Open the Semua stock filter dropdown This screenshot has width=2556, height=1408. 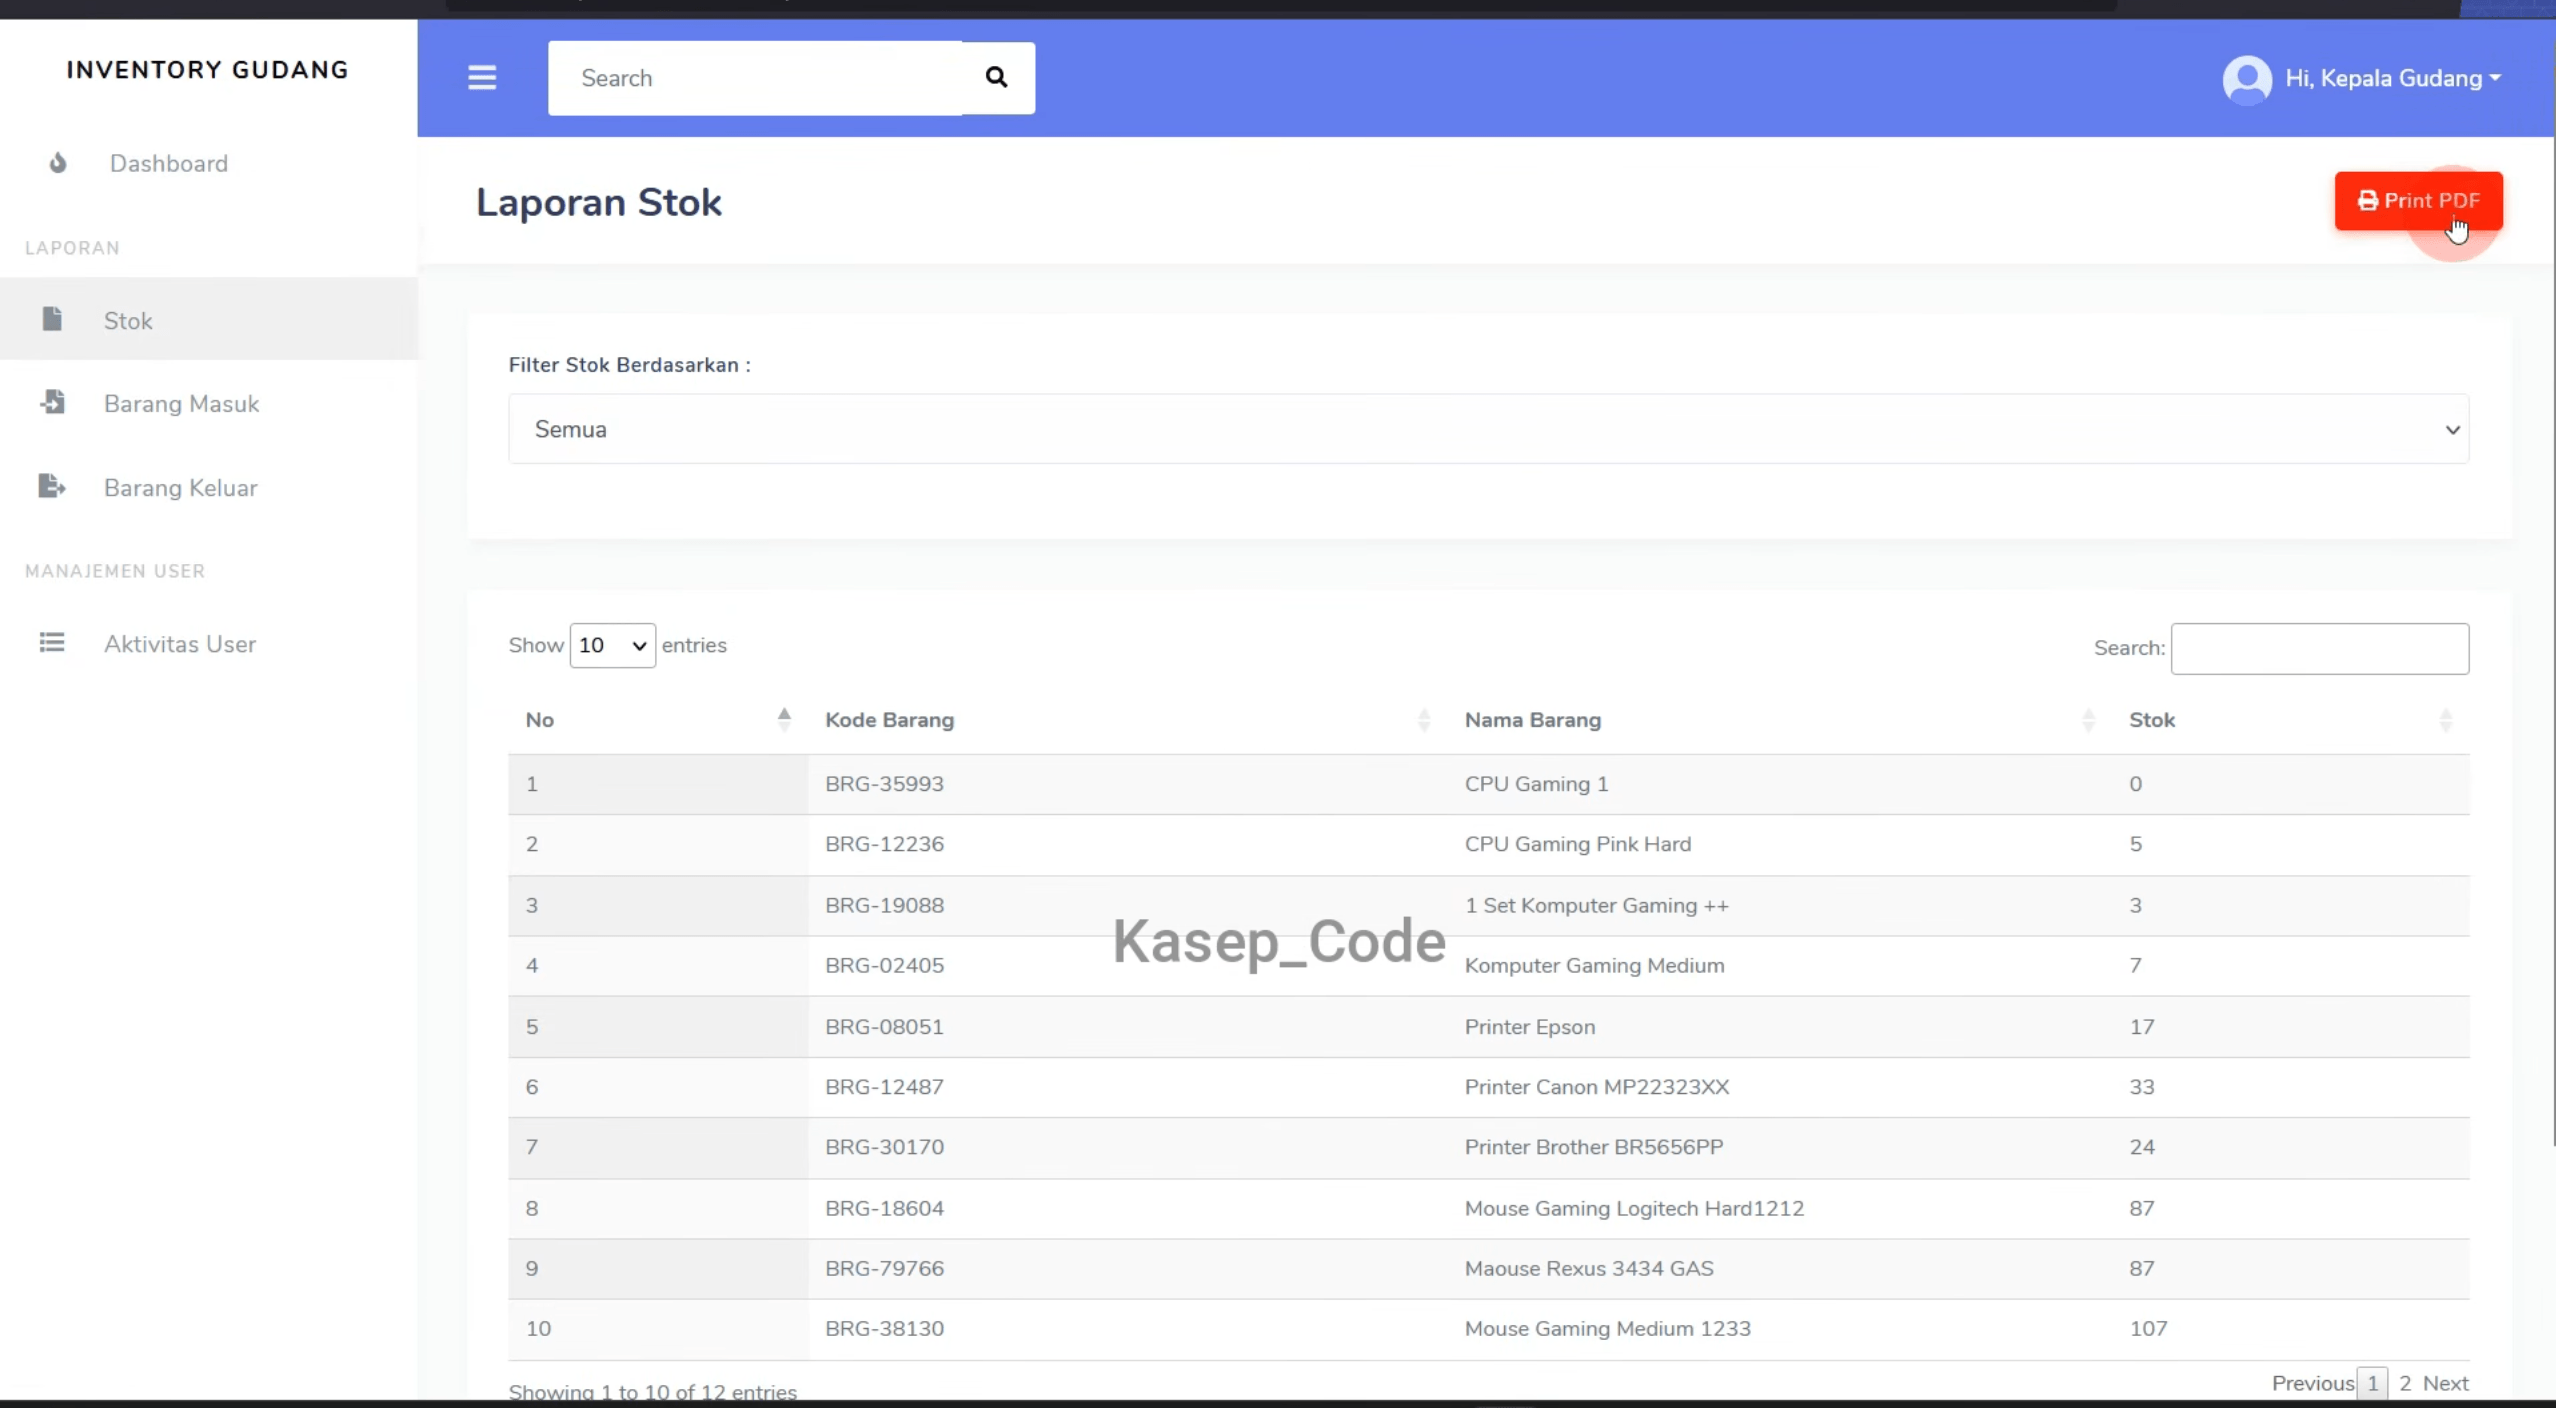tap(1488, 429)
